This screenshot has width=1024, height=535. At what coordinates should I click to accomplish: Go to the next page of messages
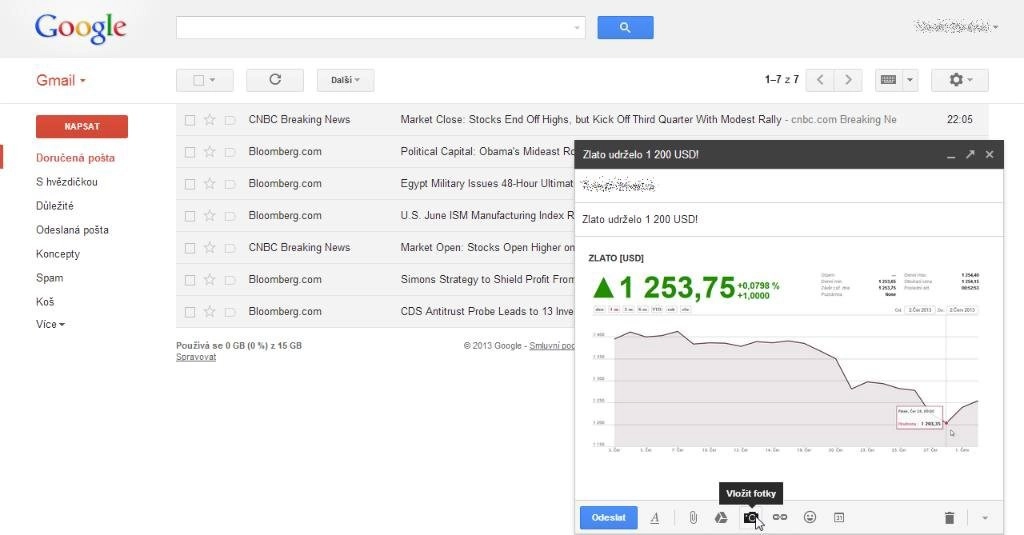[848, 80]
